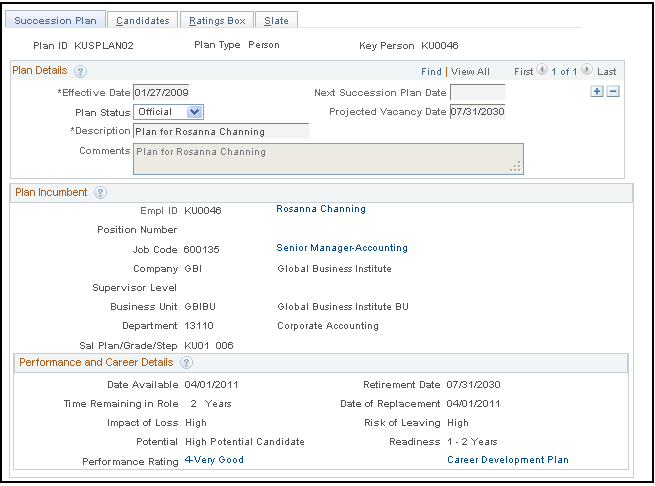Click the Effective Date field

tap(161, 93)
